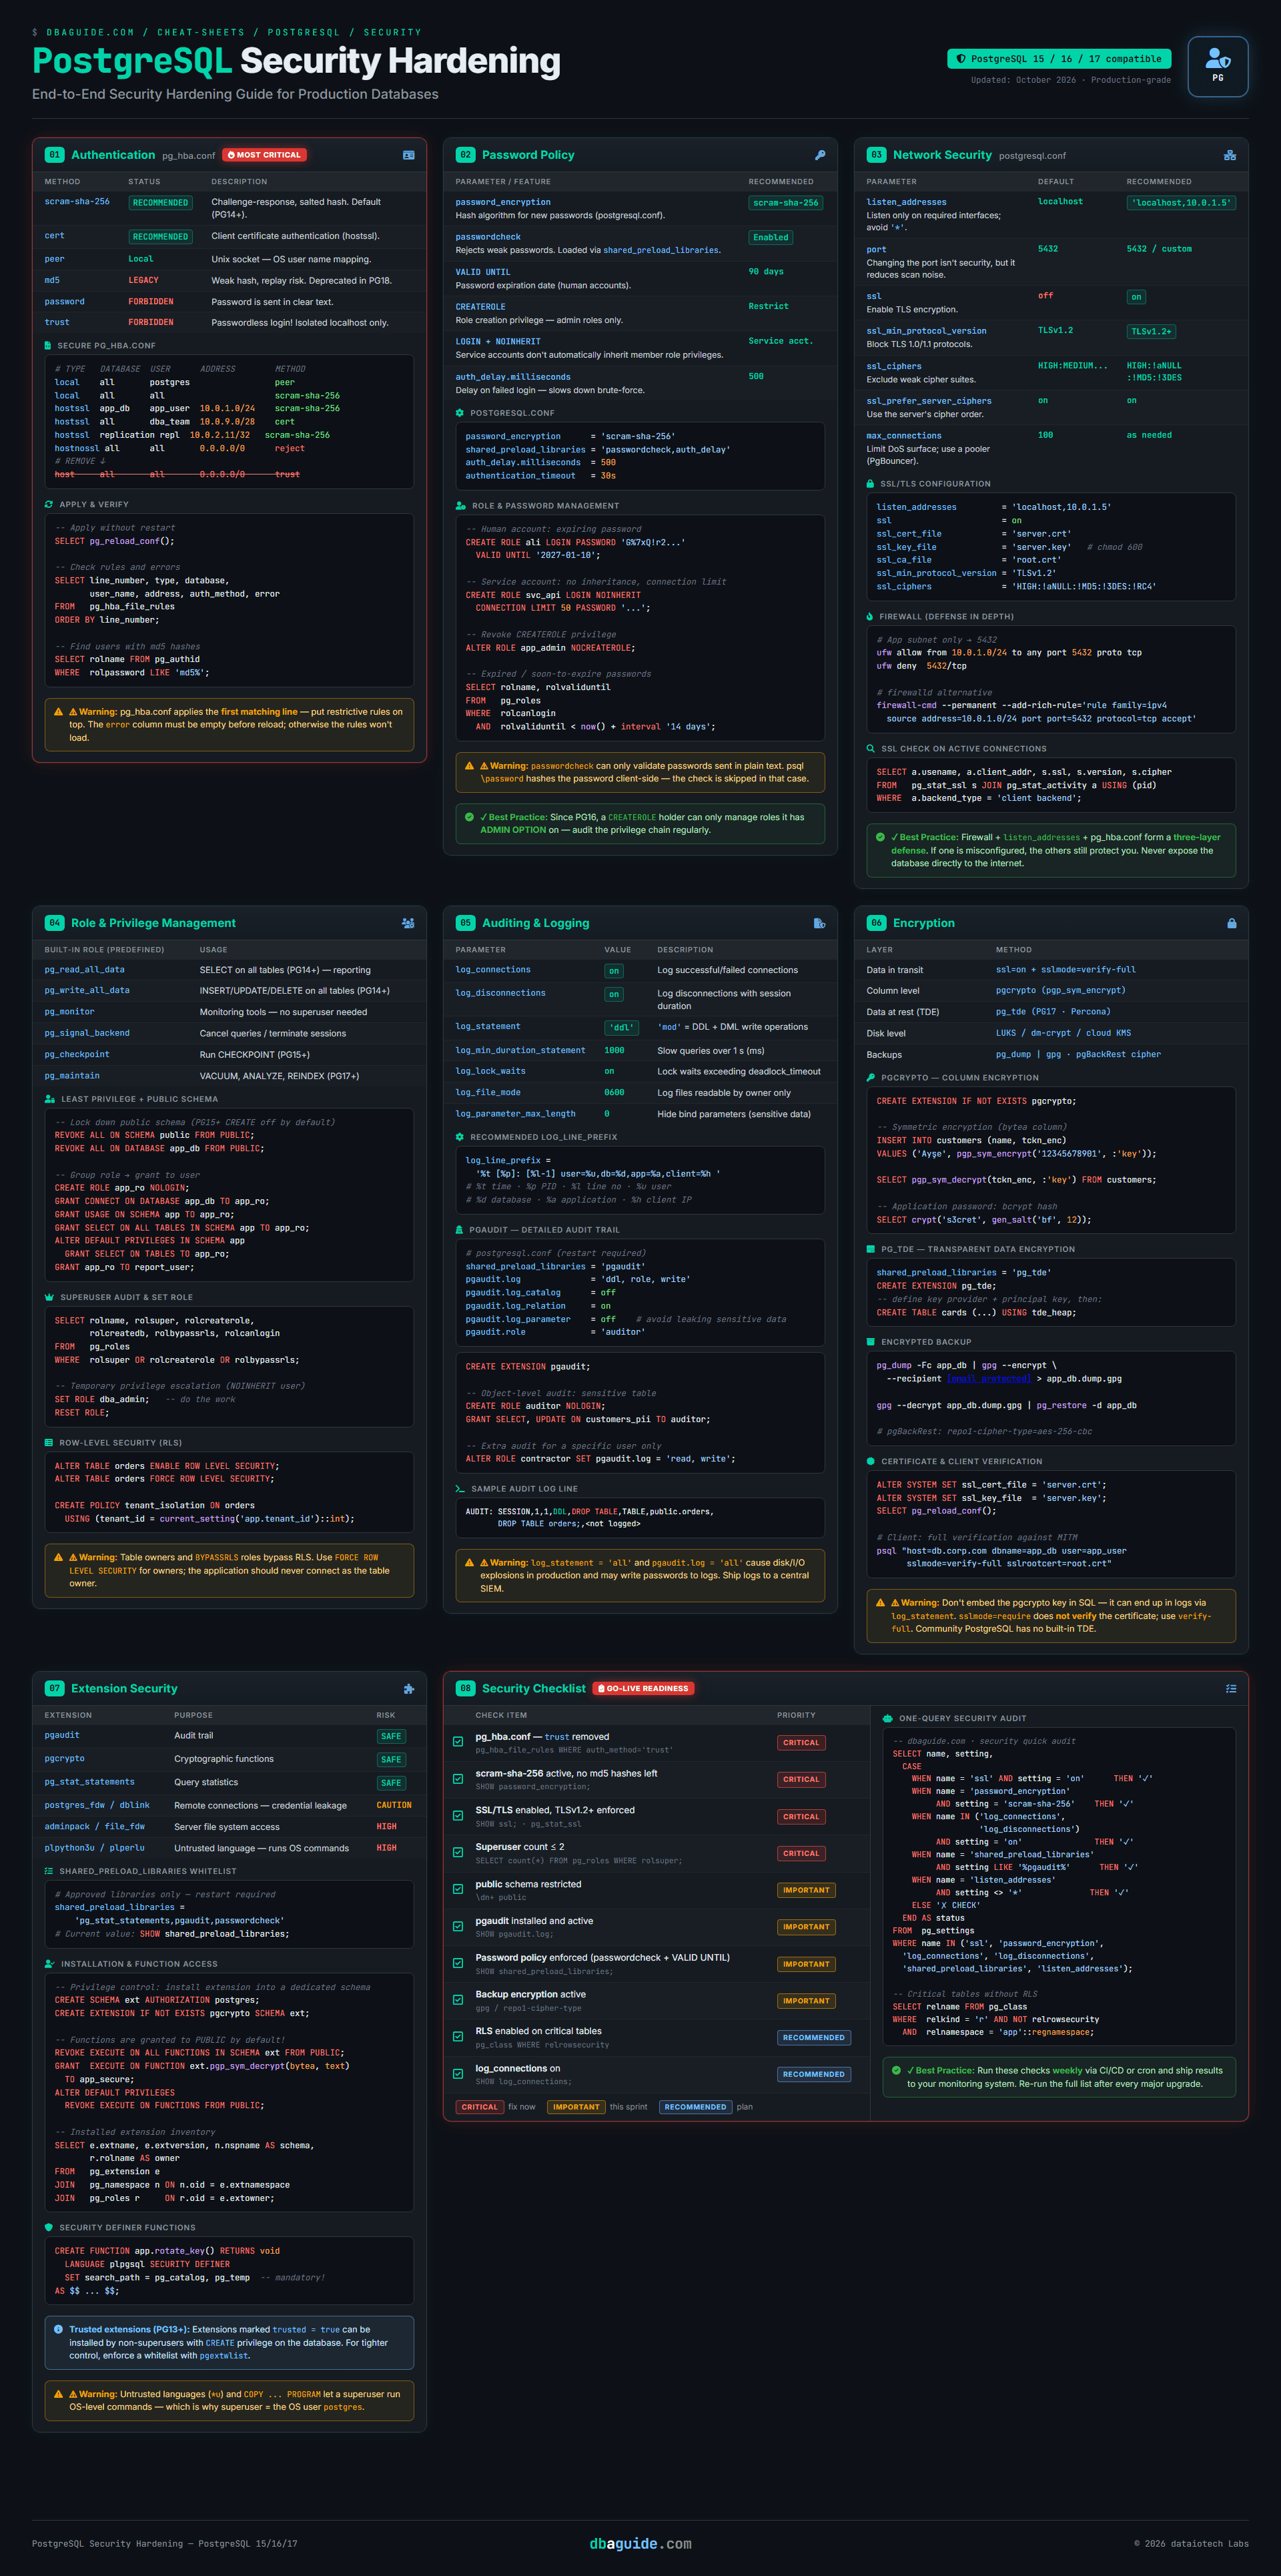Click the Authentication section ID-card icon

point(408,155)
